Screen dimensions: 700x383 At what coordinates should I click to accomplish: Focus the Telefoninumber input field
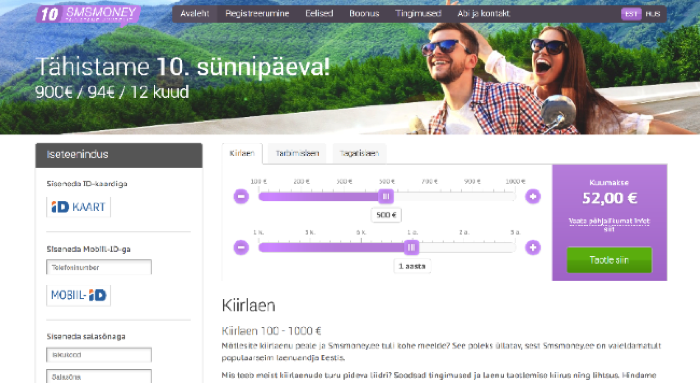pos(99,267)
